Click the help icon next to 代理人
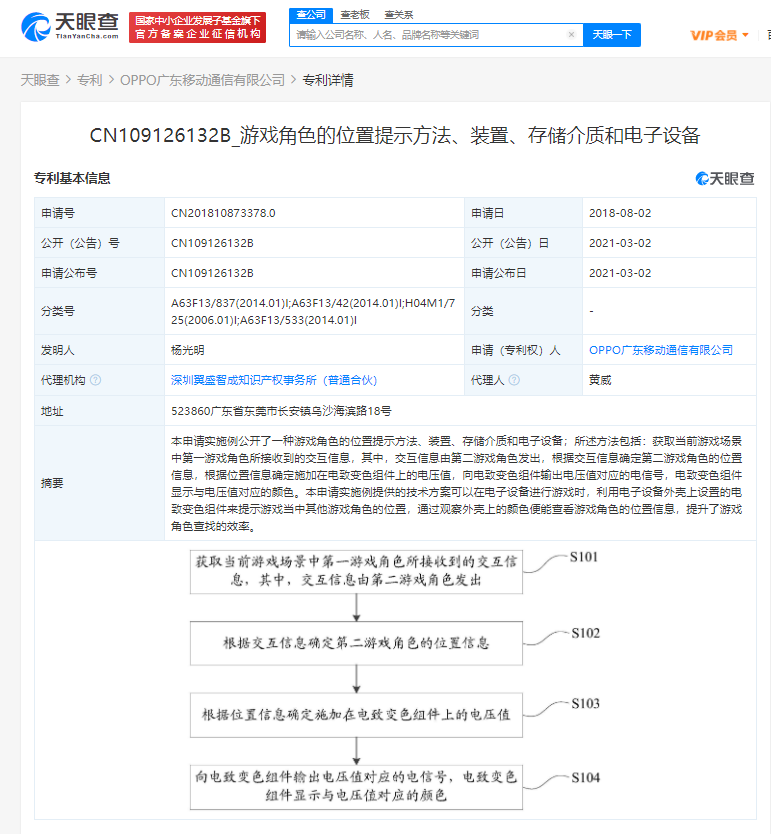The width and height of the screenshot is (771, 834). (514, 380)
